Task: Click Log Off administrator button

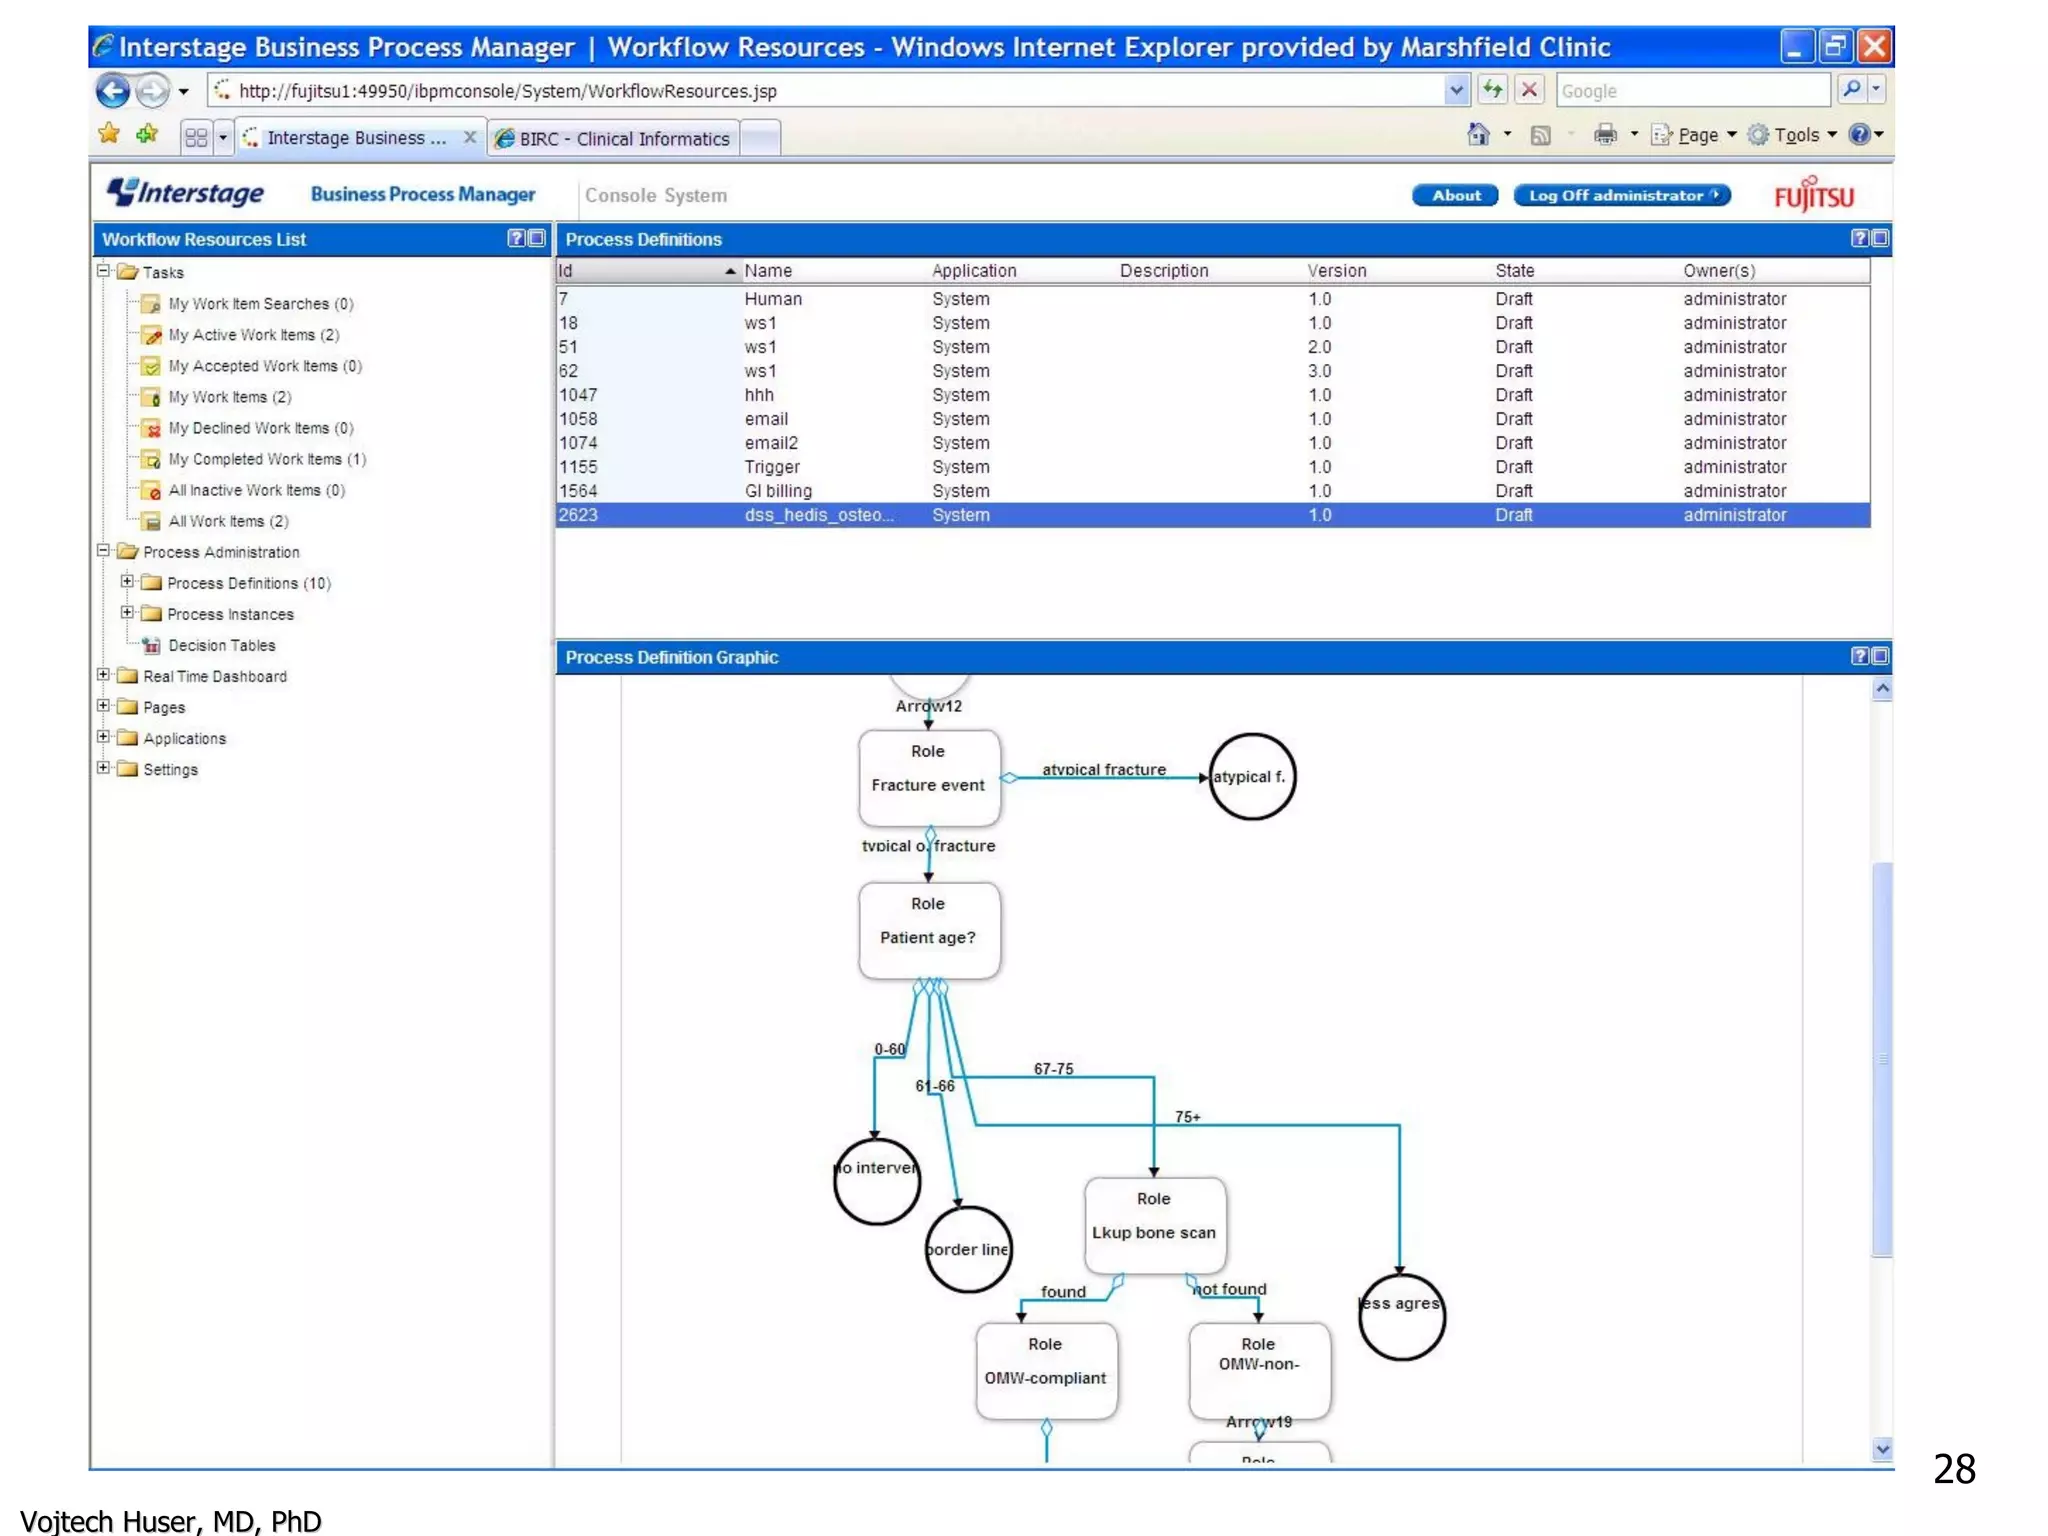Action: coord(1620,196)
